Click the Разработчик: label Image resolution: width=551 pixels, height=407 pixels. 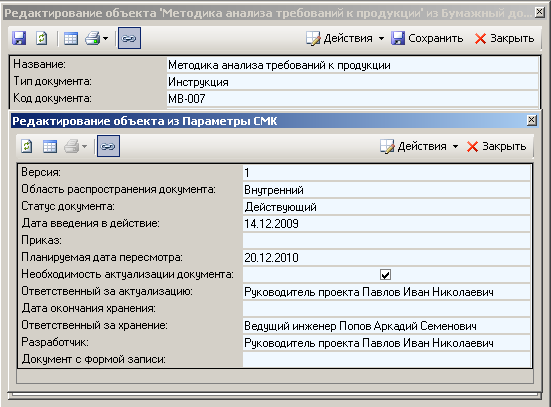(x=55, y=342)
